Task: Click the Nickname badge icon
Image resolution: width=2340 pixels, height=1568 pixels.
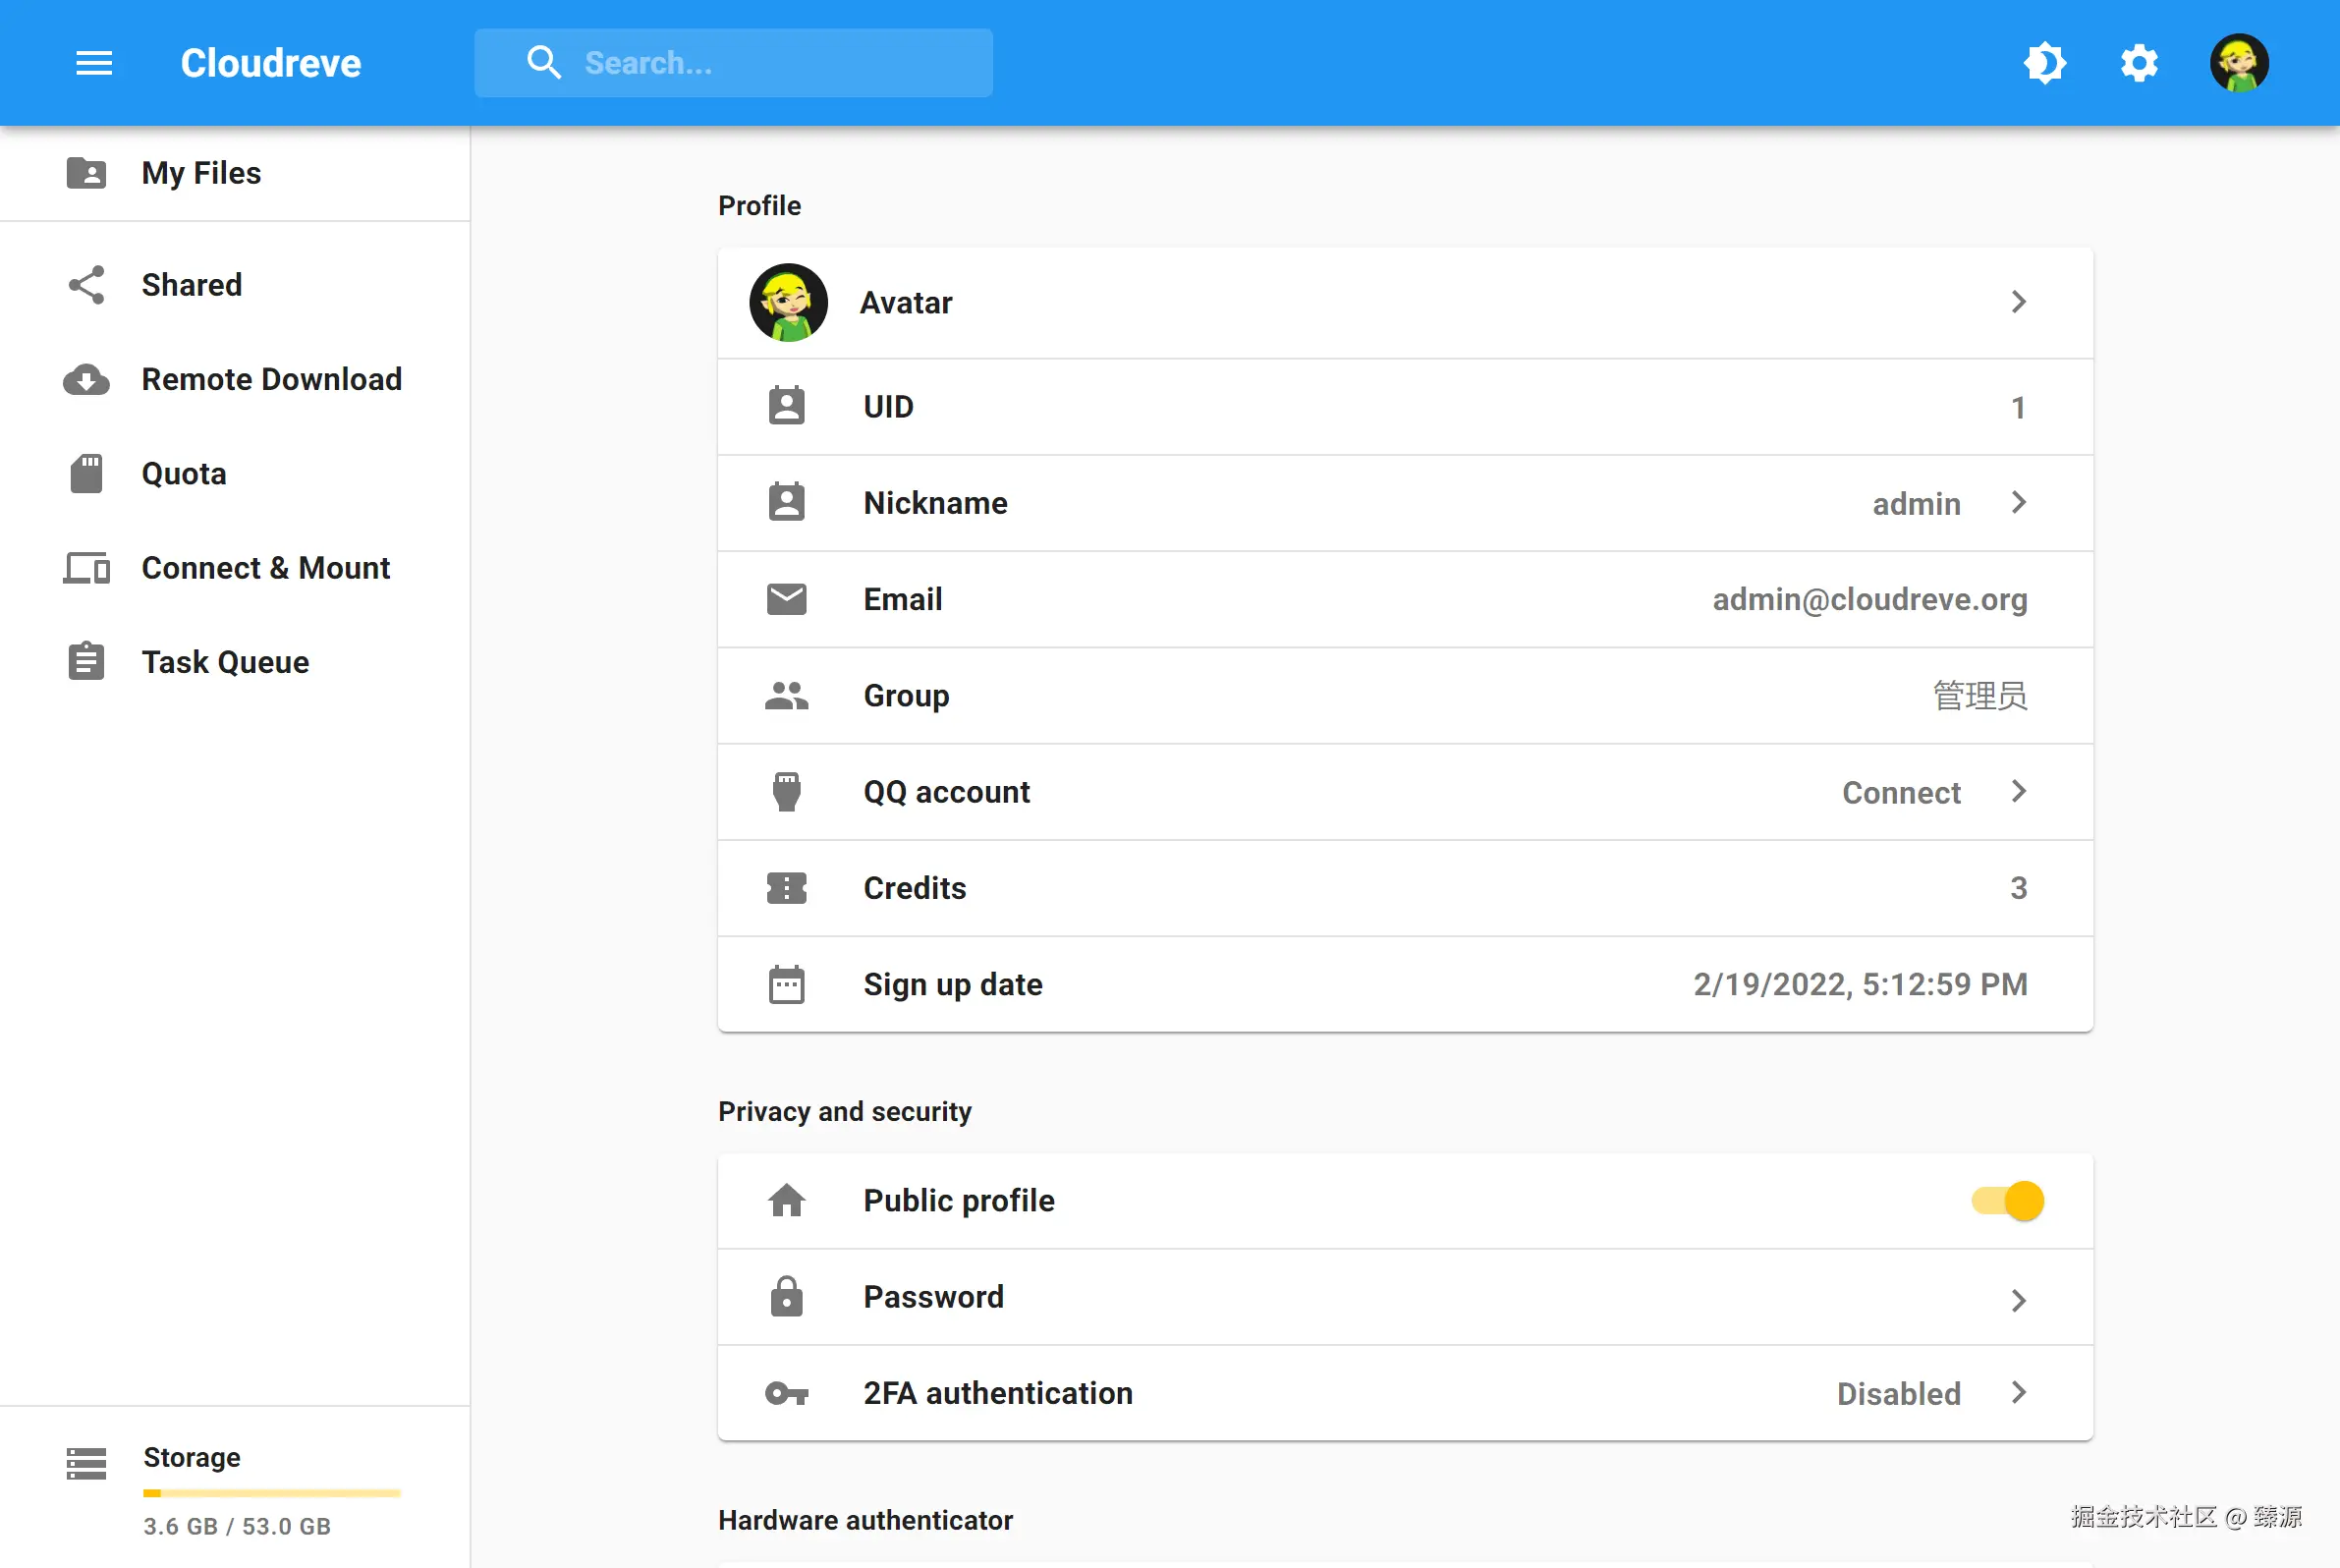Action: tap(787, 502)
